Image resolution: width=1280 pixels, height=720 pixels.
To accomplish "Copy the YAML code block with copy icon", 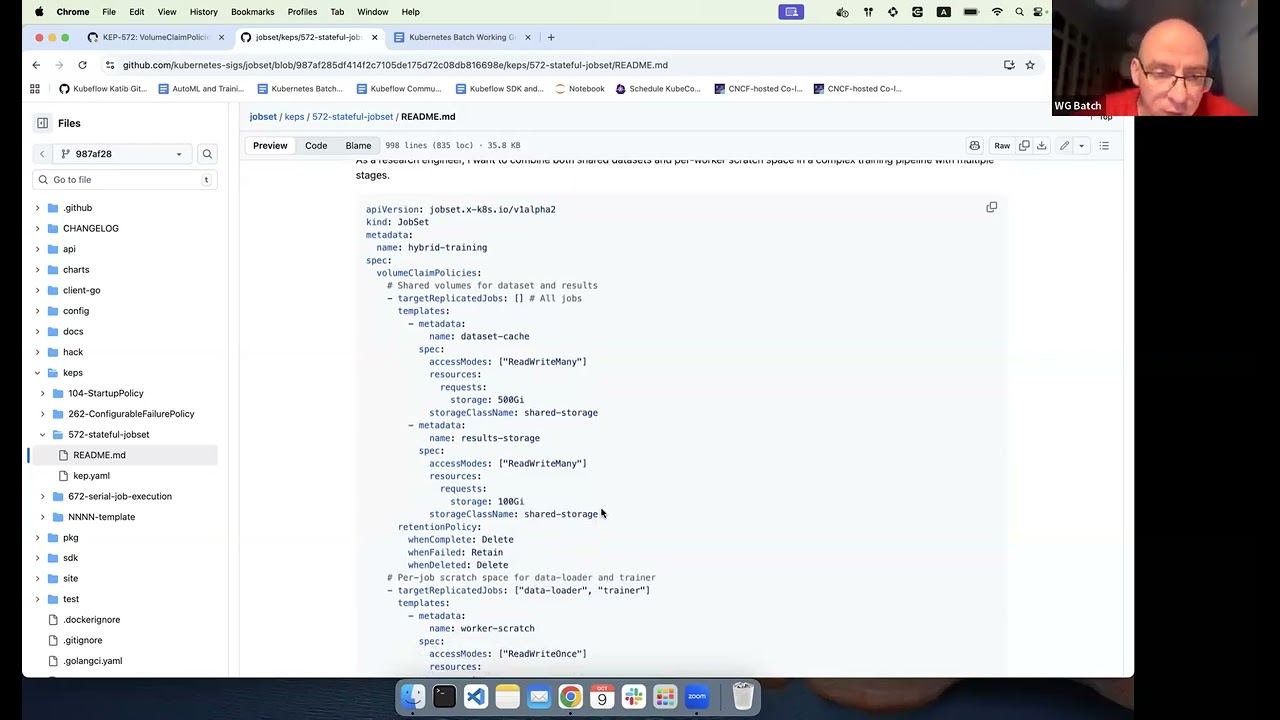I will pos(991,207).
